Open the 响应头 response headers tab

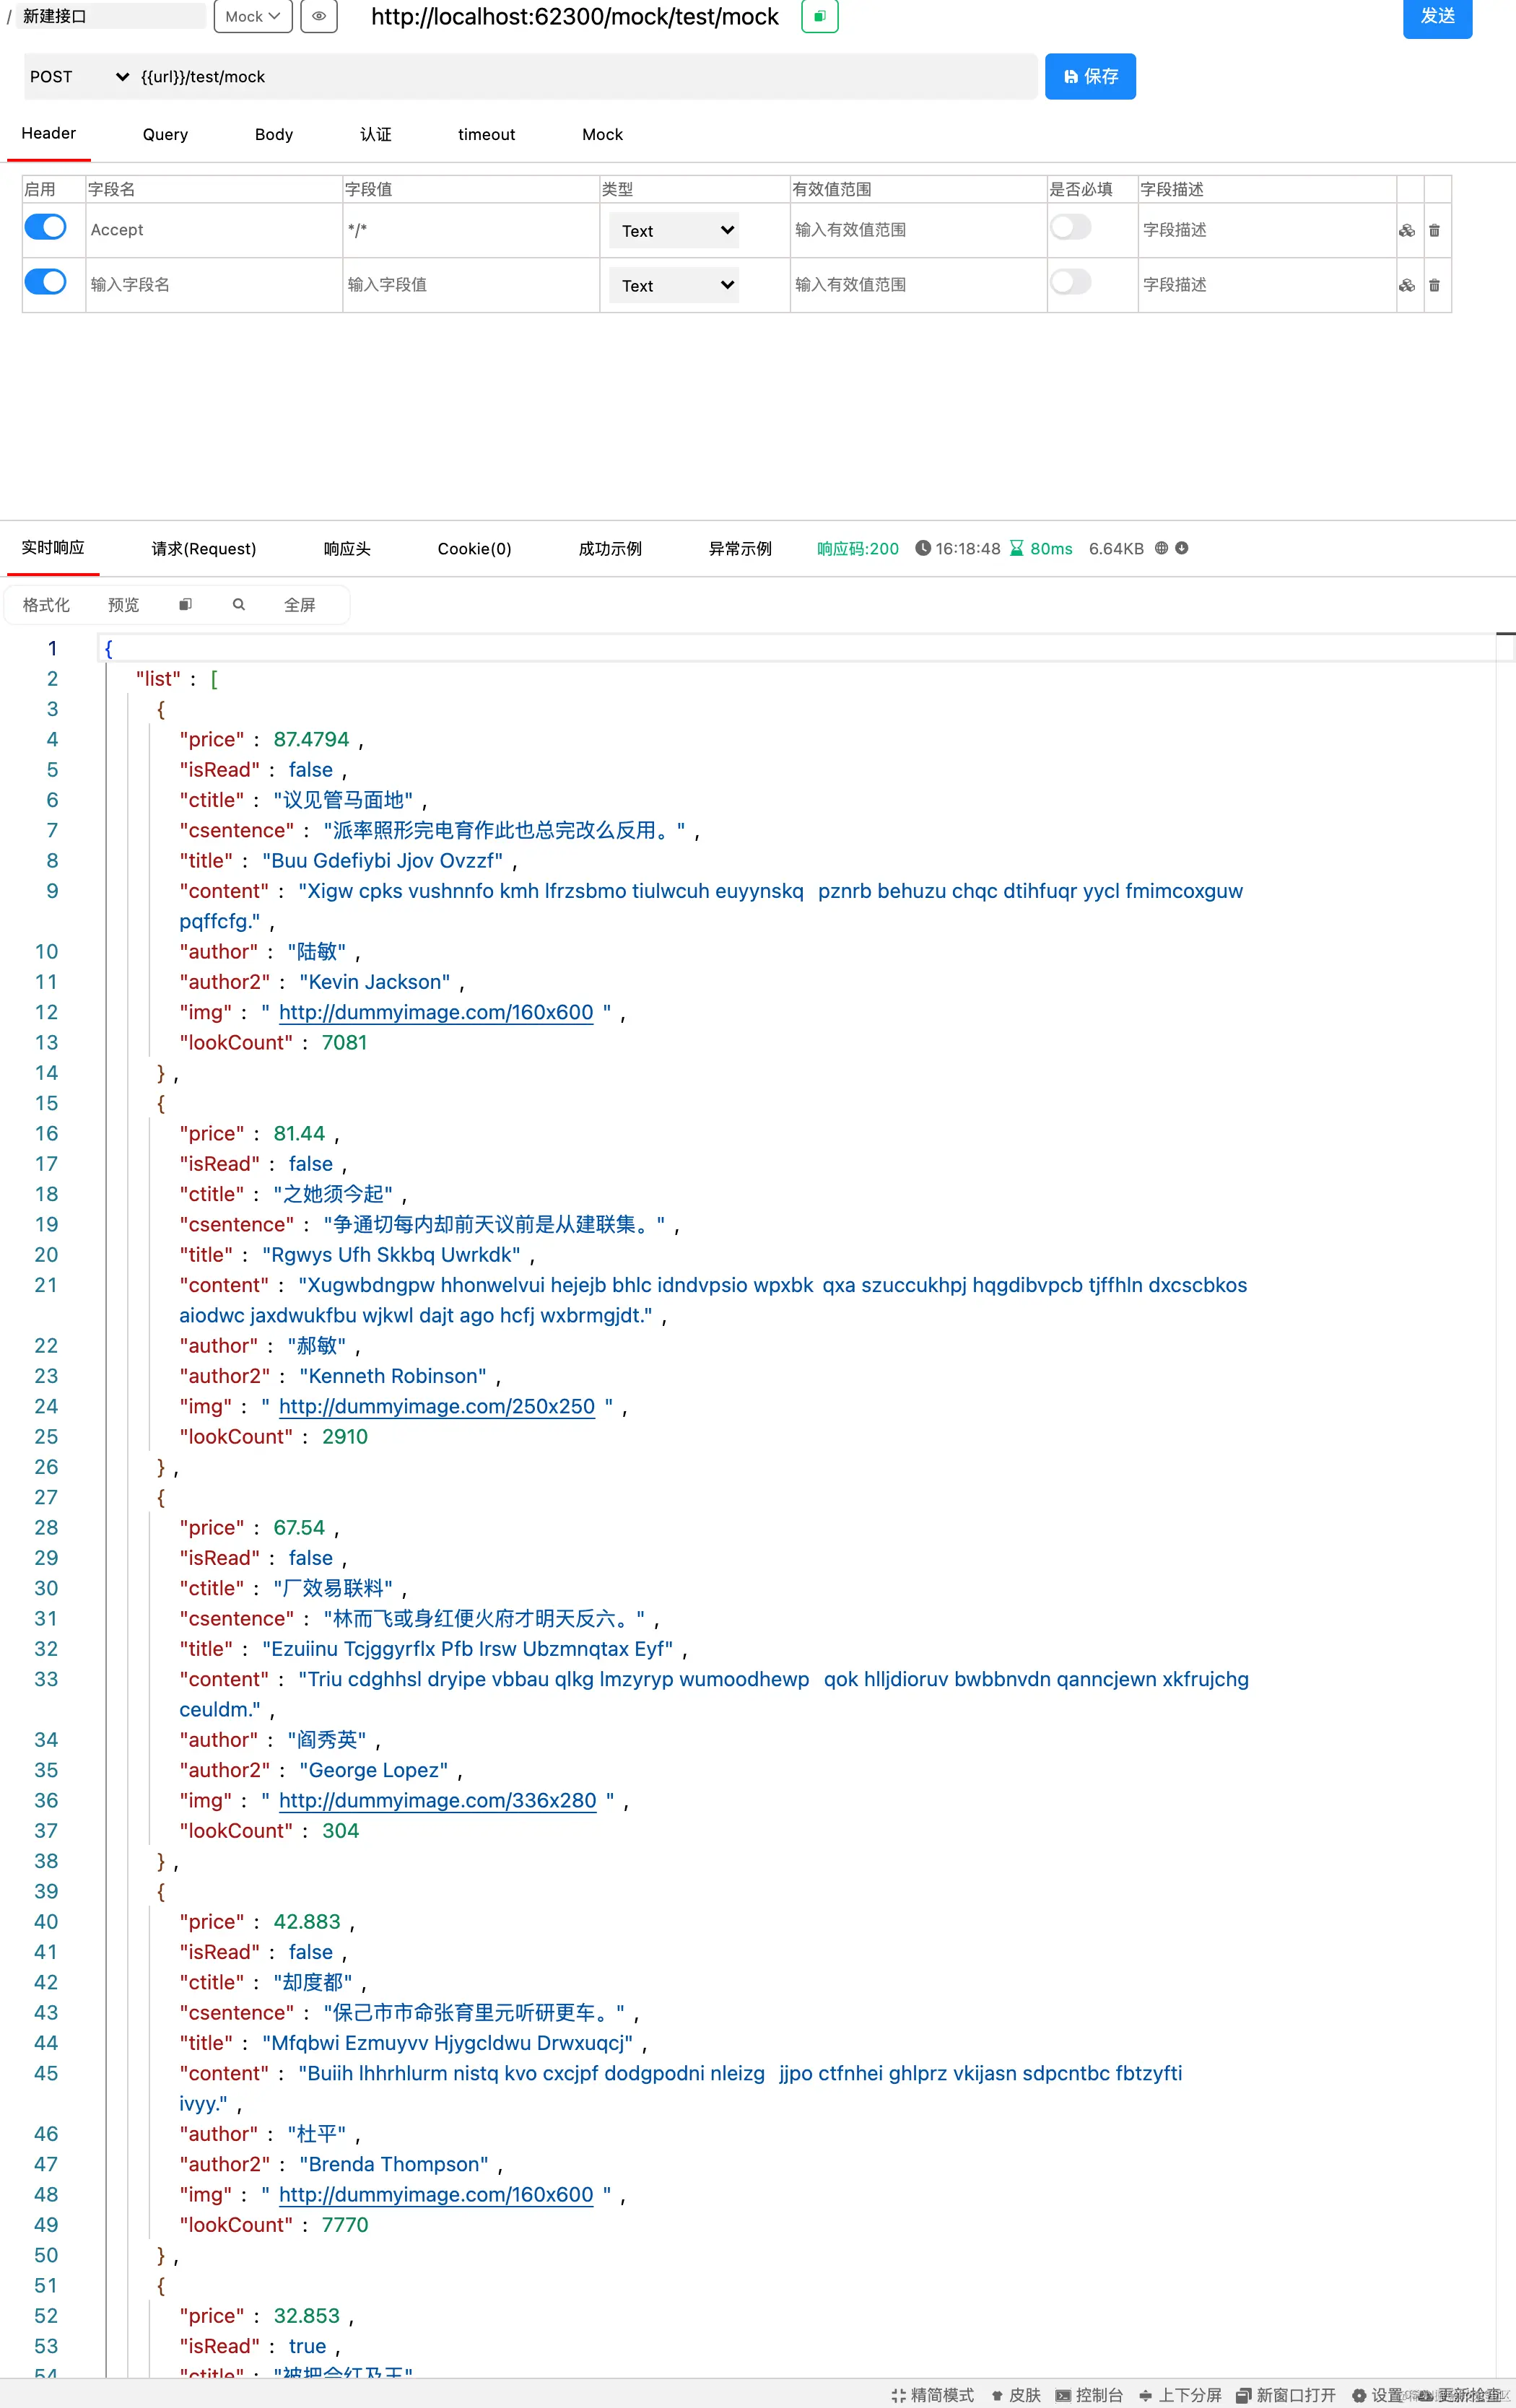point(346,548)
